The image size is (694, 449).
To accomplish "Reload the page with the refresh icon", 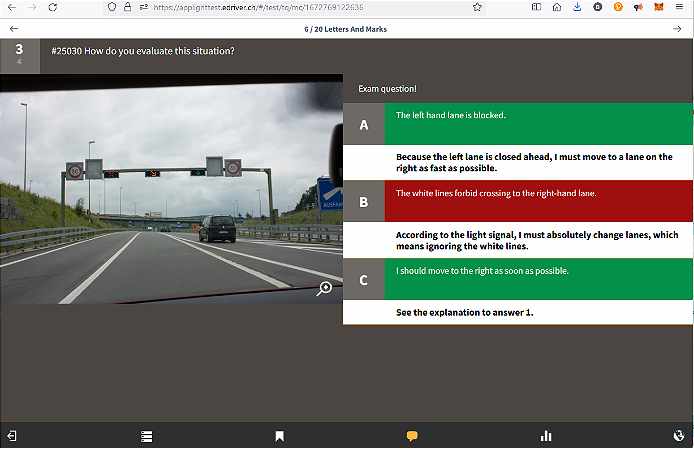I will (53, 7).
